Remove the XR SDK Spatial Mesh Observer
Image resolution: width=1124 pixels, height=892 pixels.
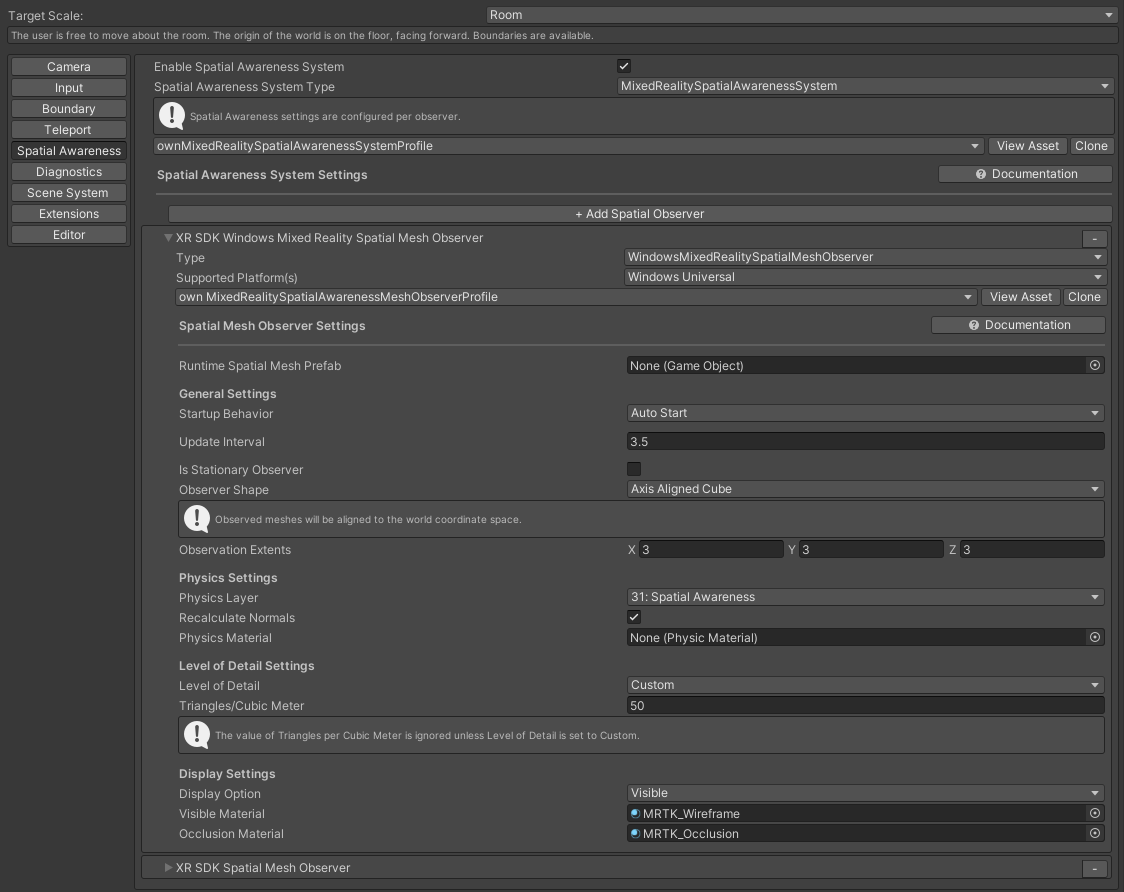pyautogui.click(x=1094, y=868)
